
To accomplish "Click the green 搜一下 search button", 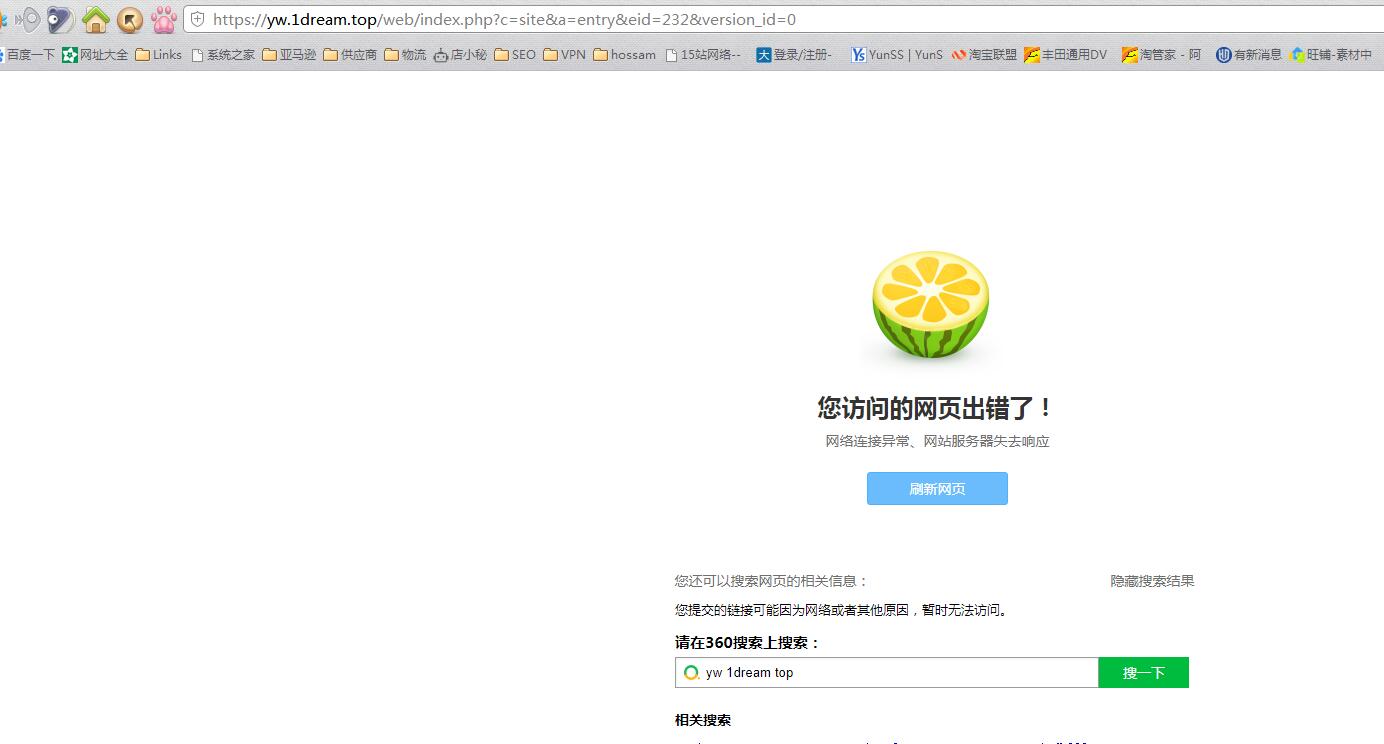I will click(x=1144, y=673).
